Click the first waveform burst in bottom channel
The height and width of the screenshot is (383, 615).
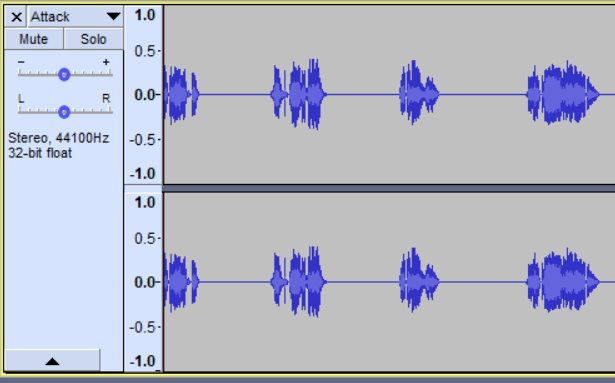[181, 282]
